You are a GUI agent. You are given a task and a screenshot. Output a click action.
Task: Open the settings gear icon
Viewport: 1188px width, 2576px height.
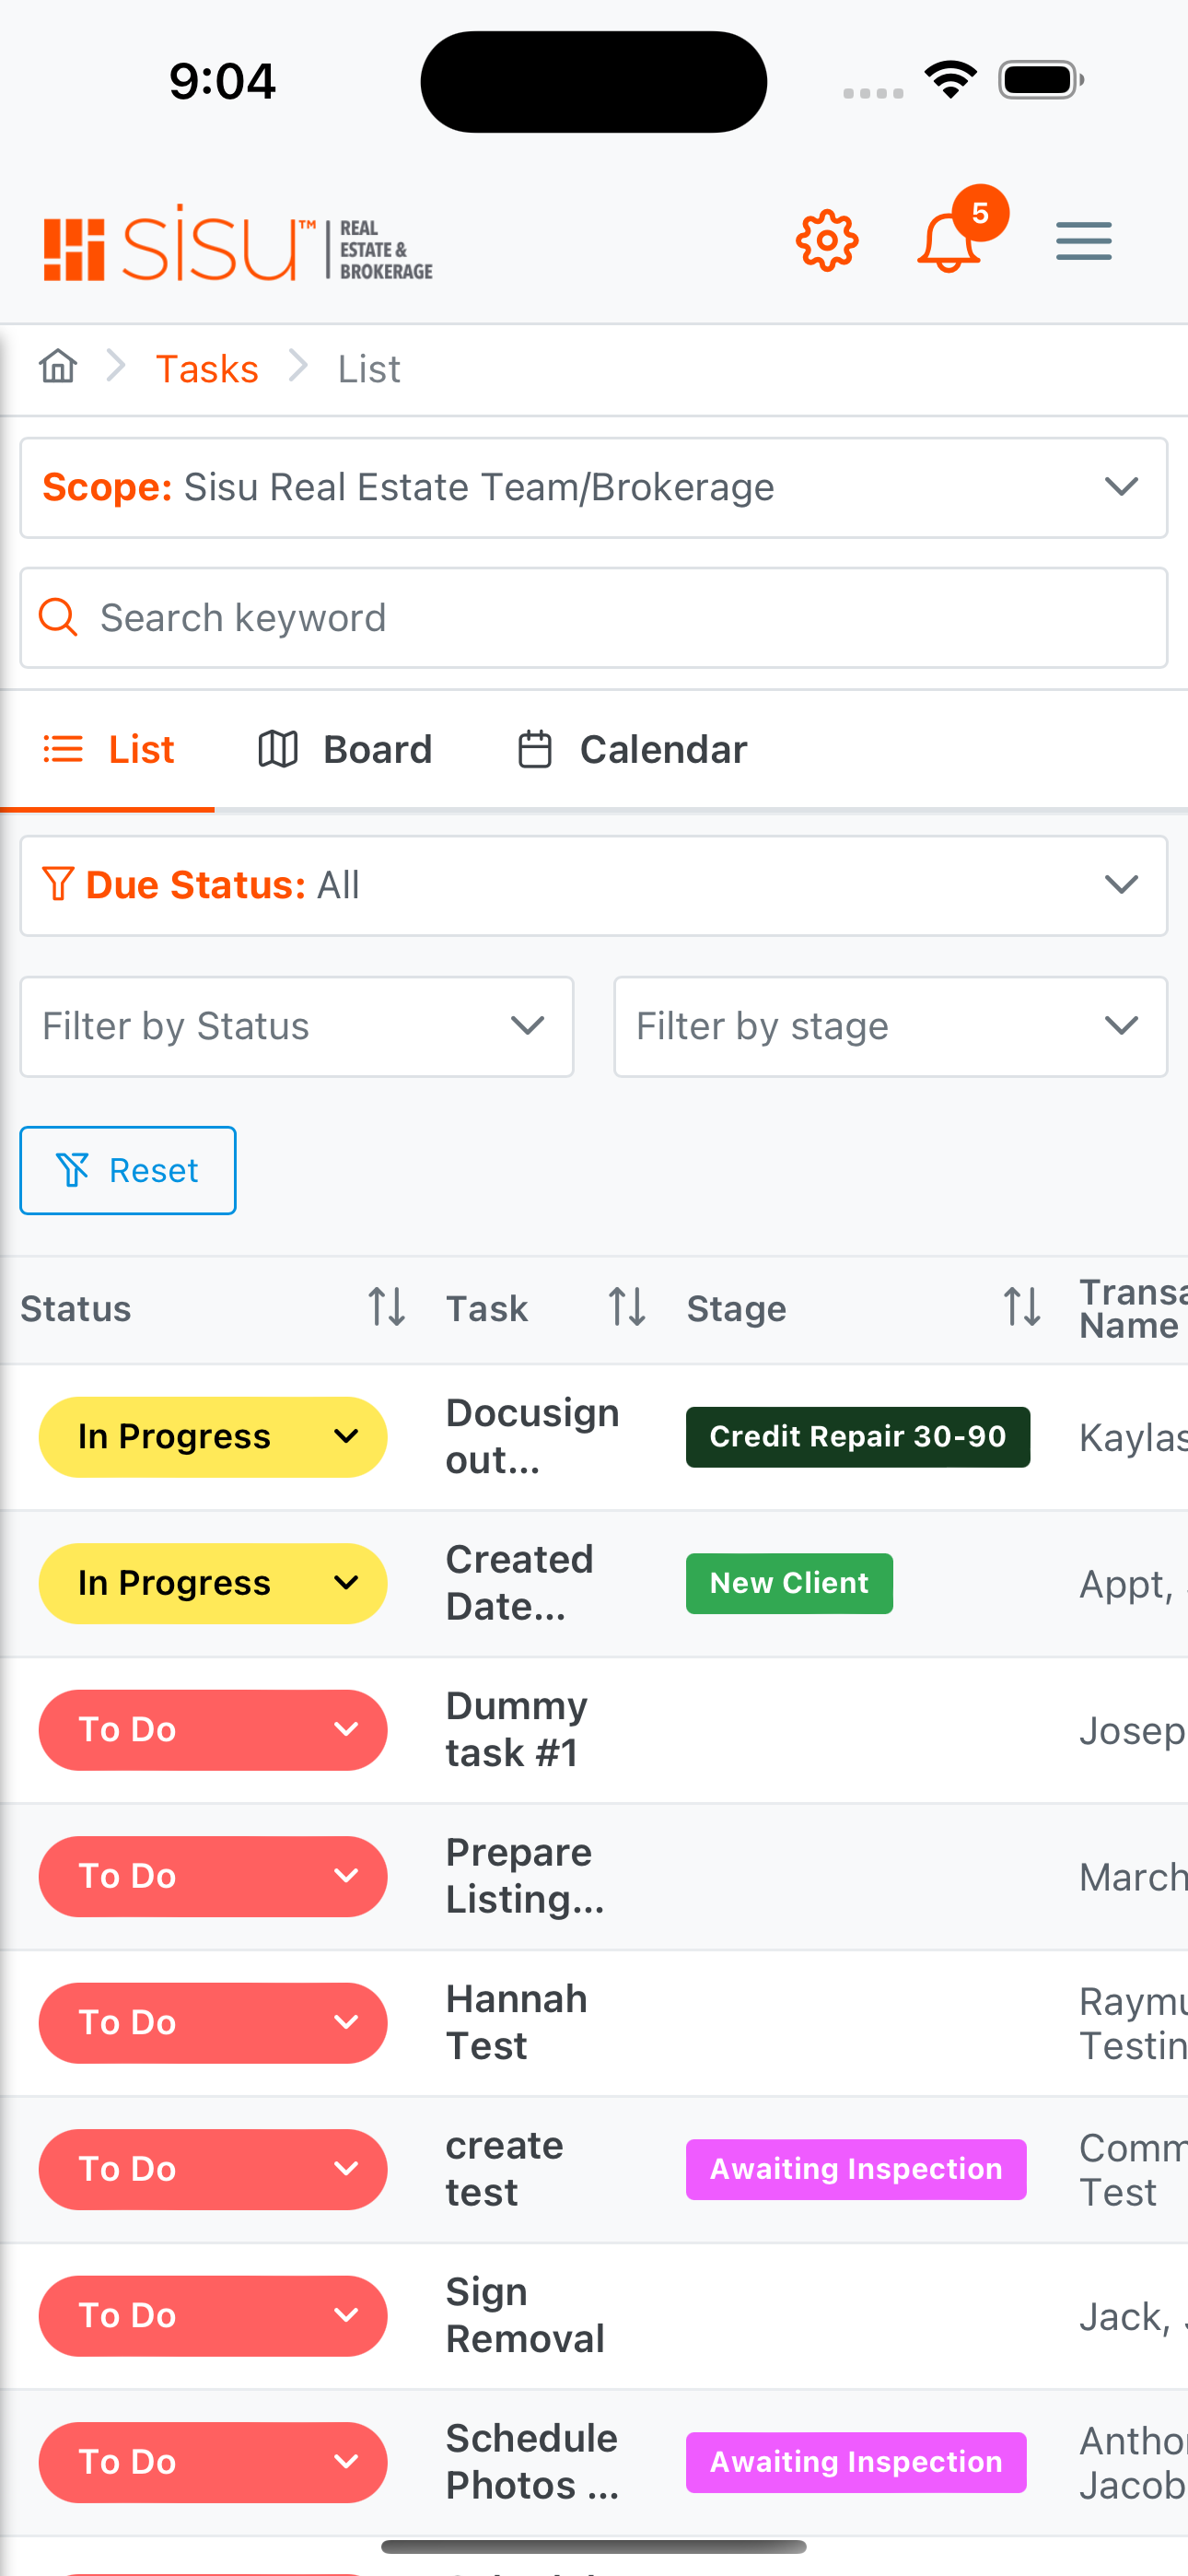(x=827, y=241)
